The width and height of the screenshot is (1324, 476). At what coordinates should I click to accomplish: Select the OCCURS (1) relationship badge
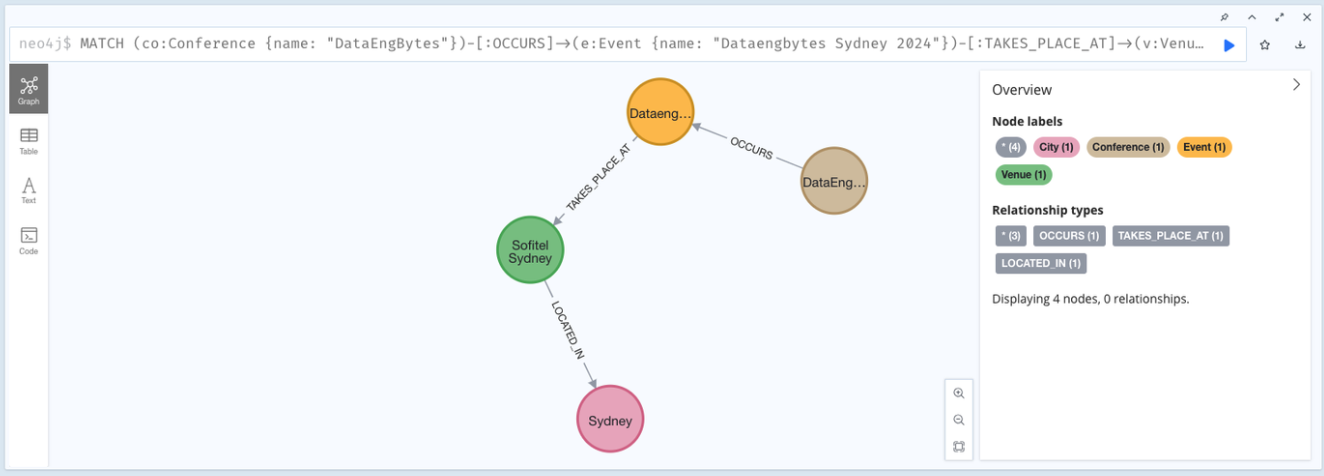click(1069, 236)
